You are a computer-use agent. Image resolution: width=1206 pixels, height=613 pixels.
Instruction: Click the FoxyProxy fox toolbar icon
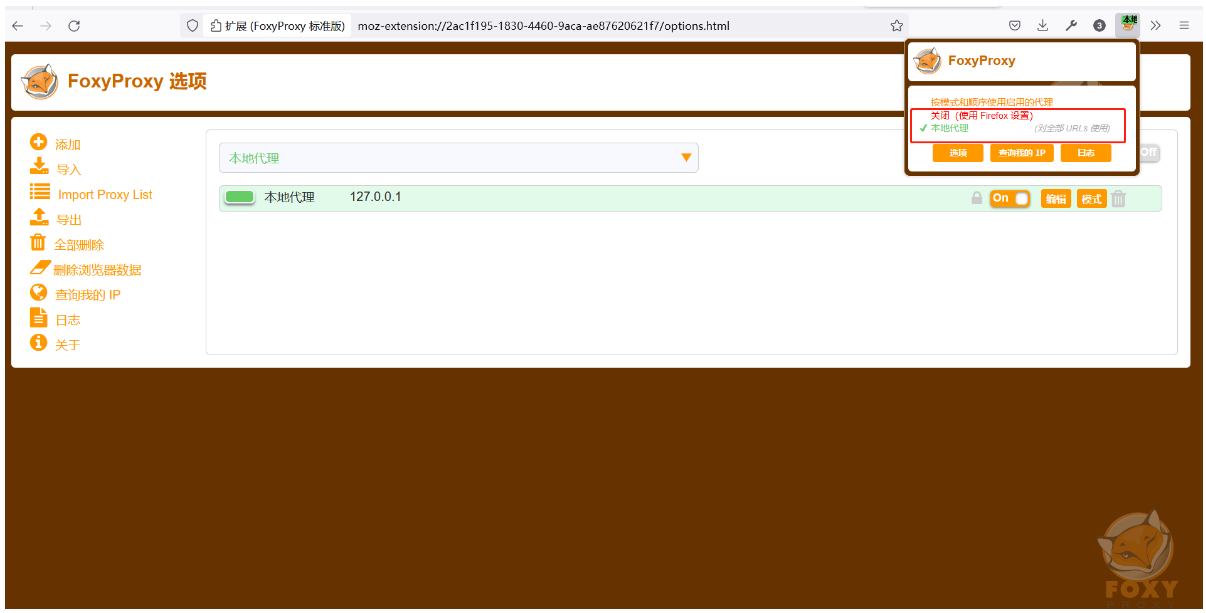(1128, 25)
